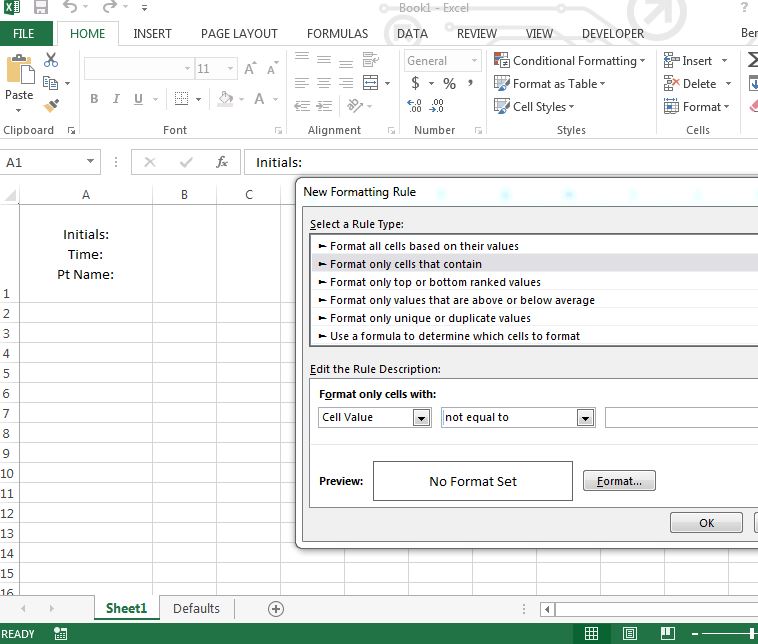Apply the cell Borders icon
This screenshot has width=758, height=644.
click(x=181, y=99)
